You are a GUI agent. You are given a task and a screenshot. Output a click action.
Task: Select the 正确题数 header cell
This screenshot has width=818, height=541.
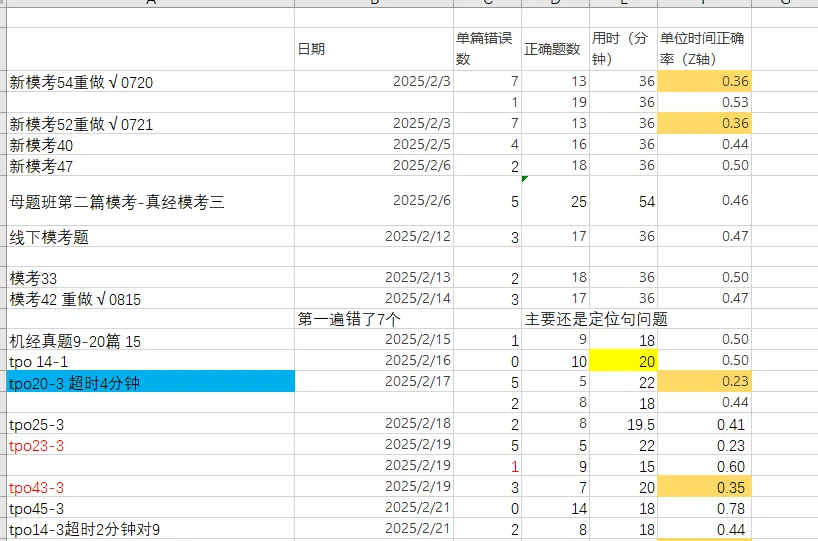pyautogui.click(x=555, y=49)
